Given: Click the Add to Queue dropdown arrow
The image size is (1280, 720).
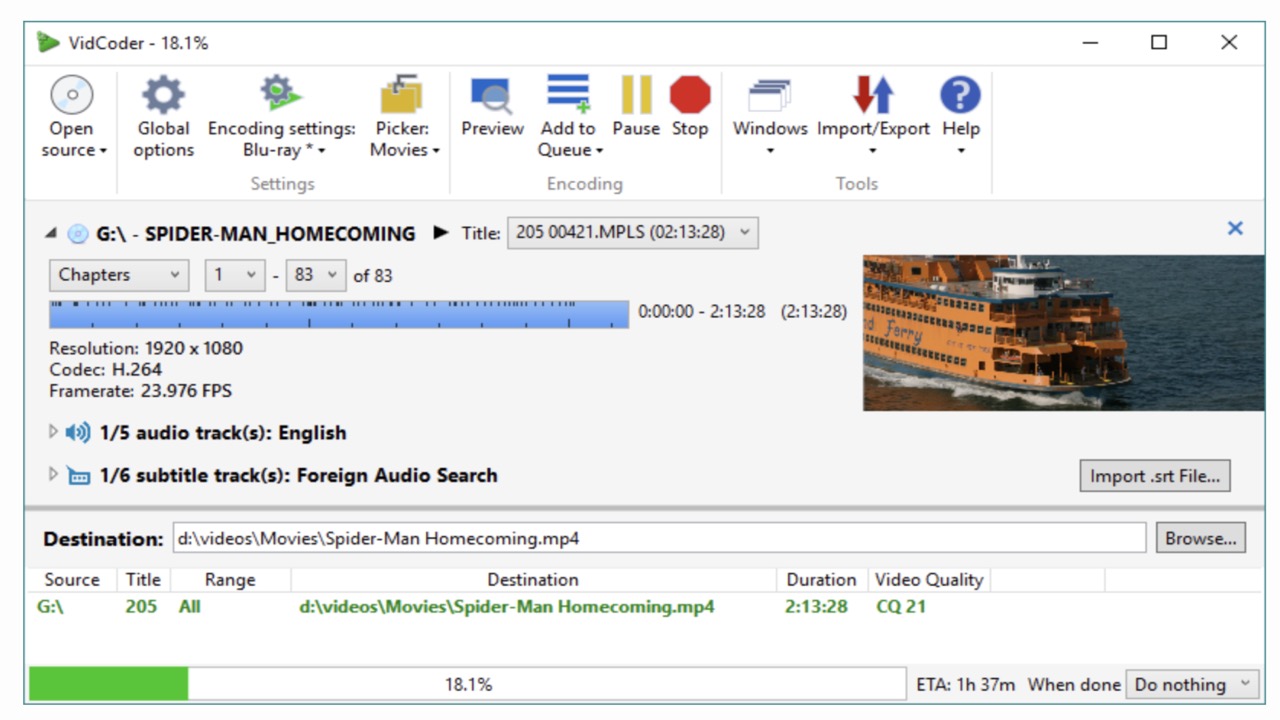Looking at the screenshot, I should coord(599,151).
